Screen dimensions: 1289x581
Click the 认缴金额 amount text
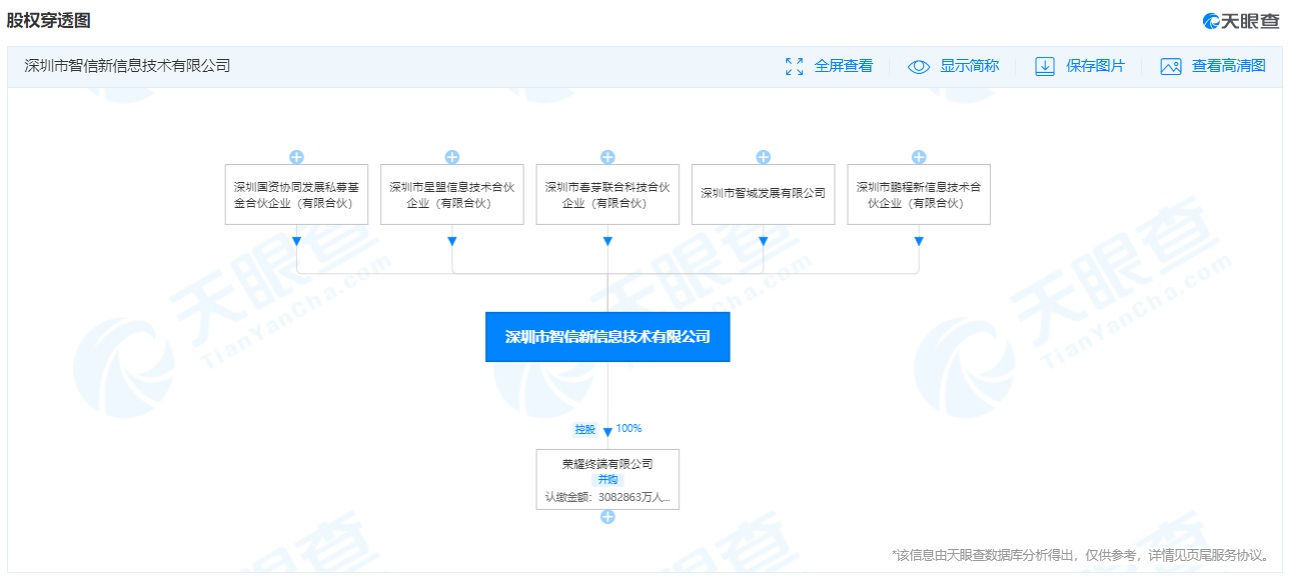(x=607, y=496)
